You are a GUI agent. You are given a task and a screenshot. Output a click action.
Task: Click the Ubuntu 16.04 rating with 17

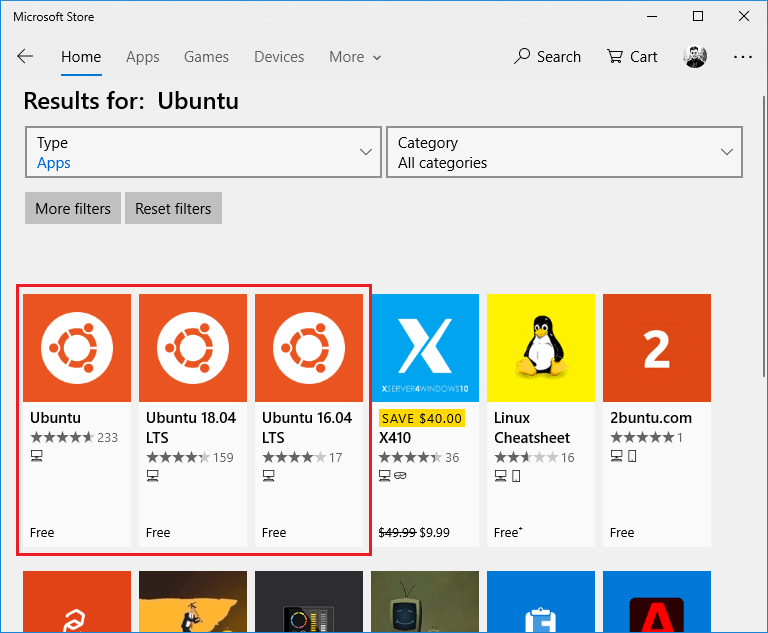point(302,457)
